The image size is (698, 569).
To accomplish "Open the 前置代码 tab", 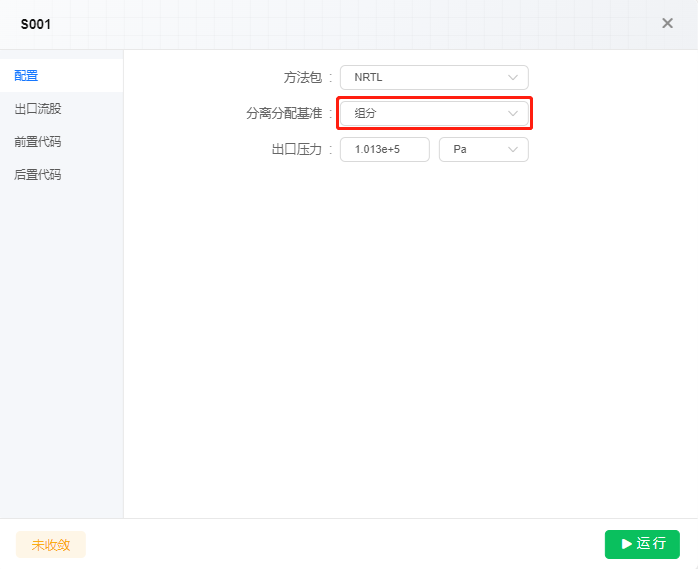I will [61, 142].
